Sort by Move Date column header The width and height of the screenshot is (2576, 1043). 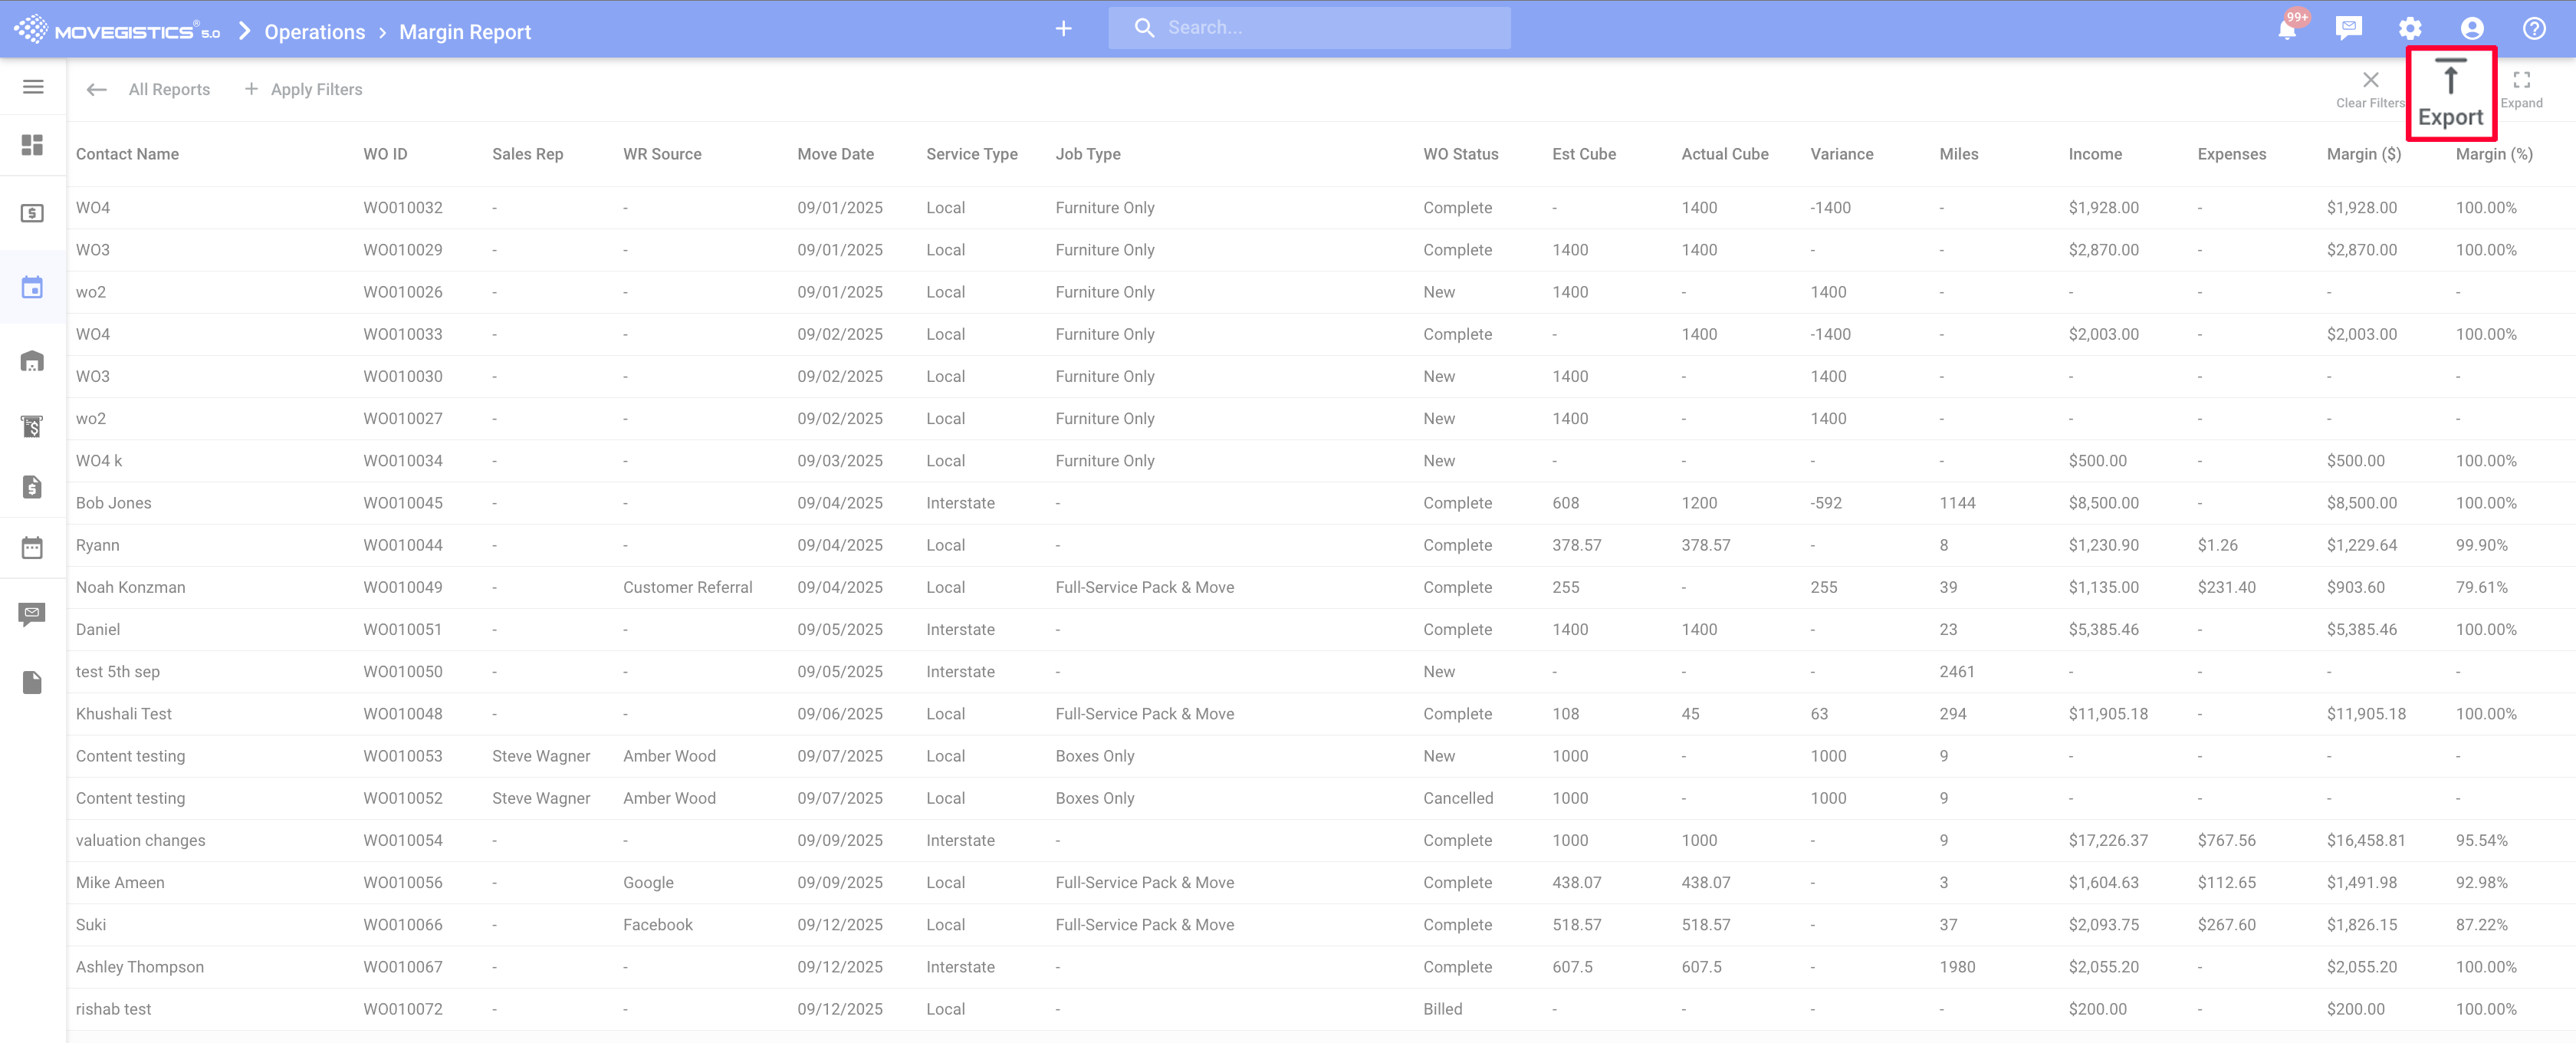tap(835, 154)
